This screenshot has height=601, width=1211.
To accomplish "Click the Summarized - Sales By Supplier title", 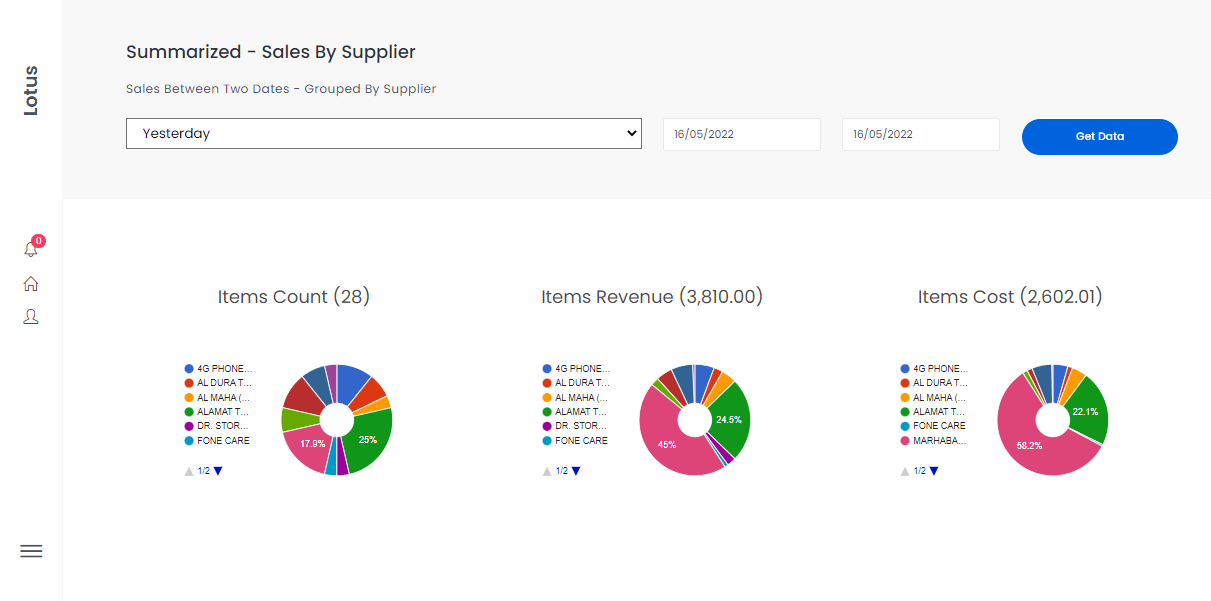I will [x=271, y=52].
